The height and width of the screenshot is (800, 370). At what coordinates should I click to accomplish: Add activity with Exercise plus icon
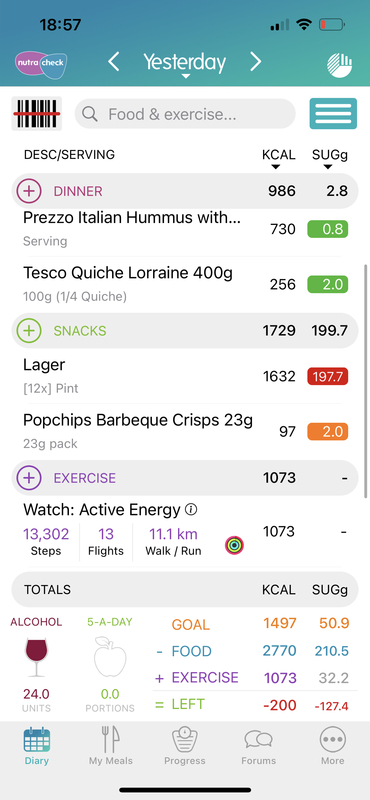click(29, 478)
